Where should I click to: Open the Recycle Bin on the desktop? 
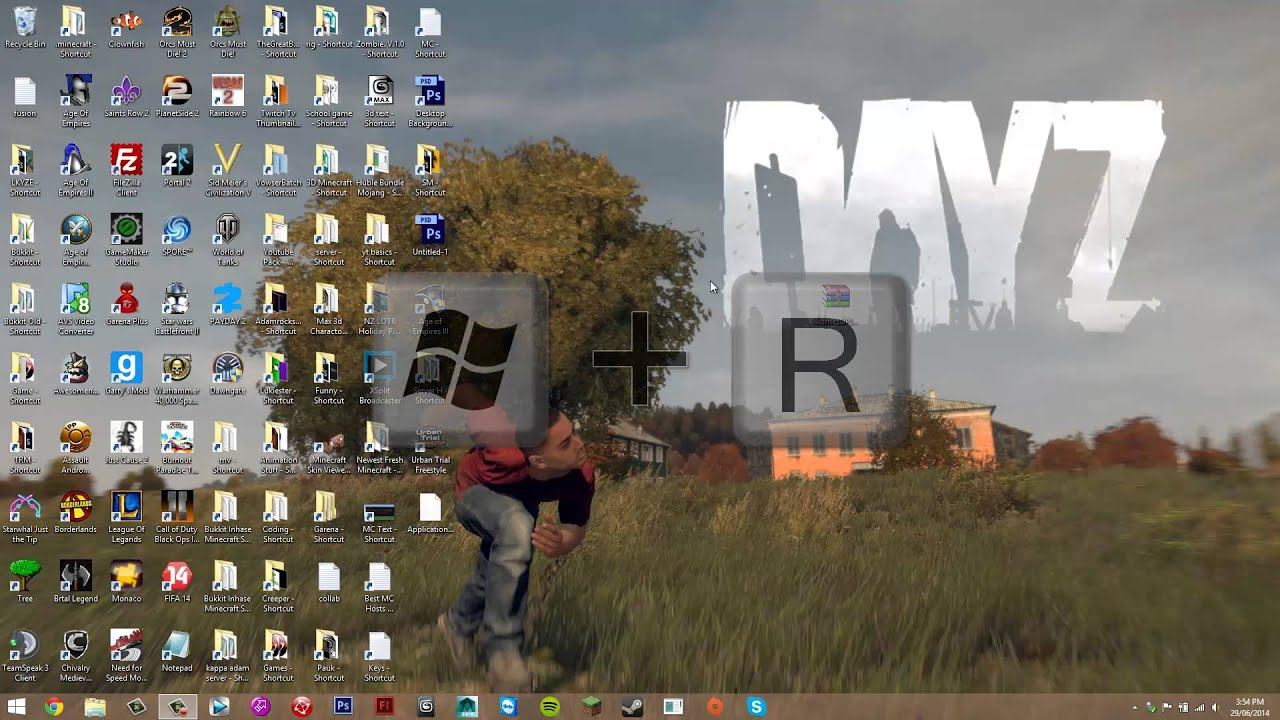pos(25,27)
